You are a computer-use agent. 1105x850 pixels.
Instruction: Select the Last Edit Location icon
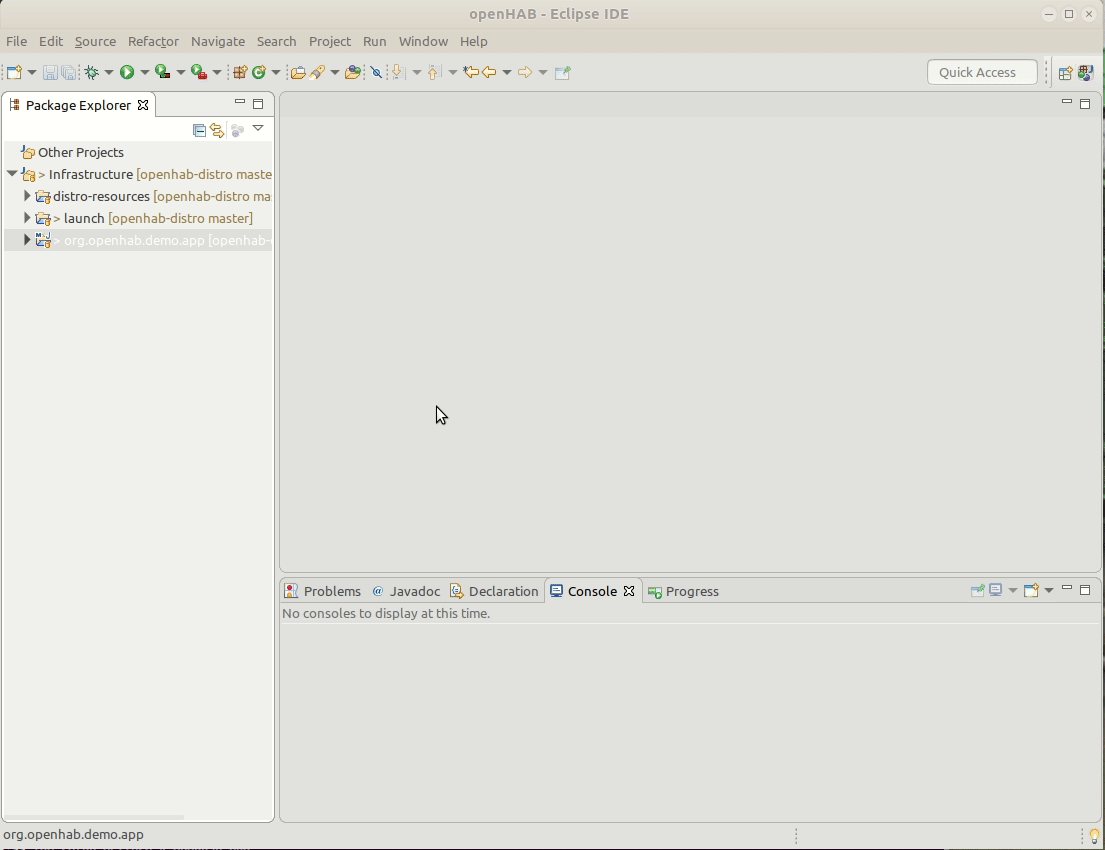pyautogui.click(x=470, y=72)
